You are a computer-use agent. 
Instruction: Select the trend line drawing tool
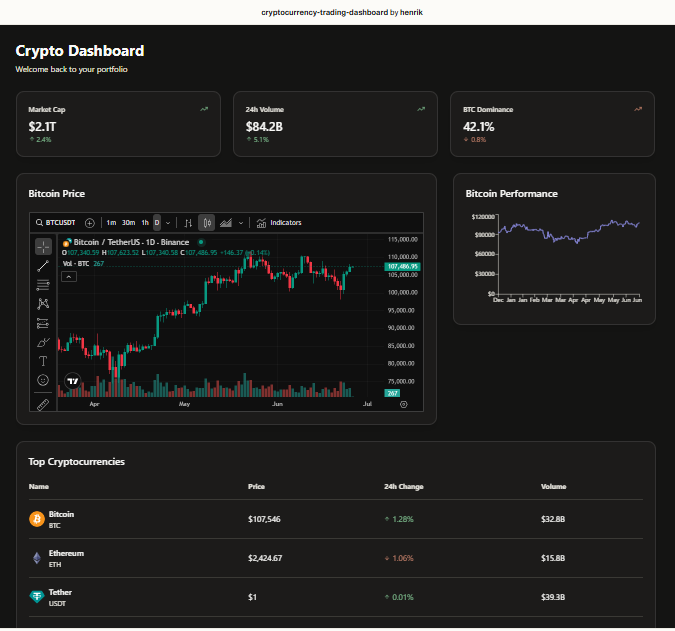click(43, 266)
